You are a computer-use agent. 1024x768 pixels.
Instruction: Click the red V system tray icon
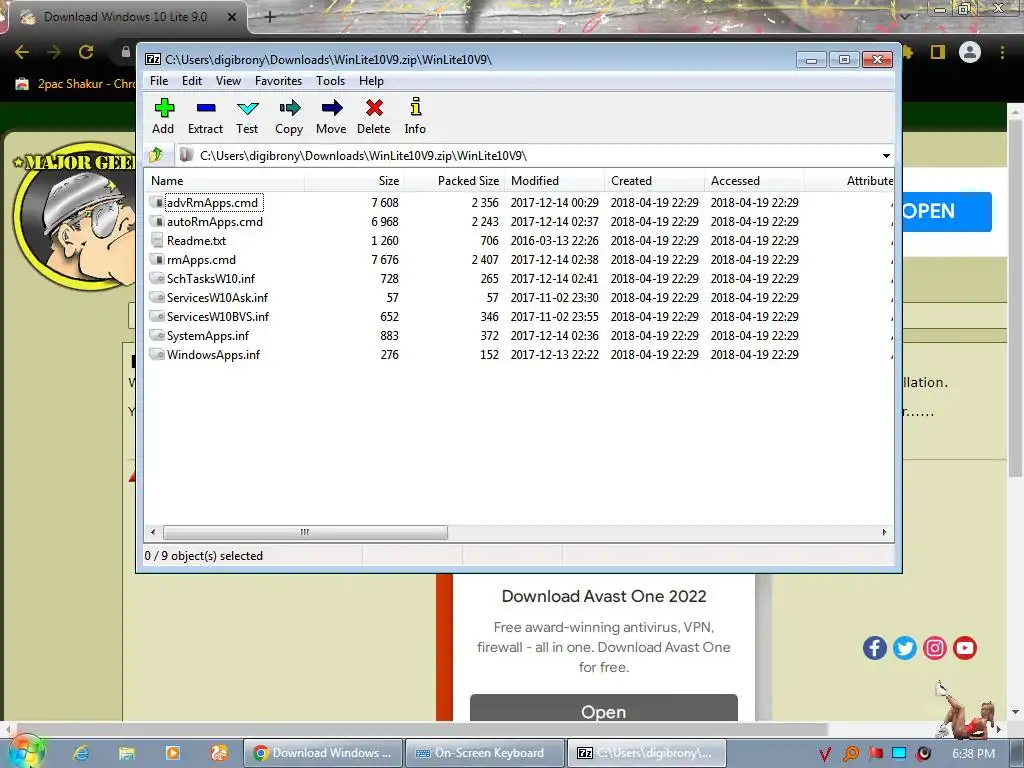click(x=825, y=754)
